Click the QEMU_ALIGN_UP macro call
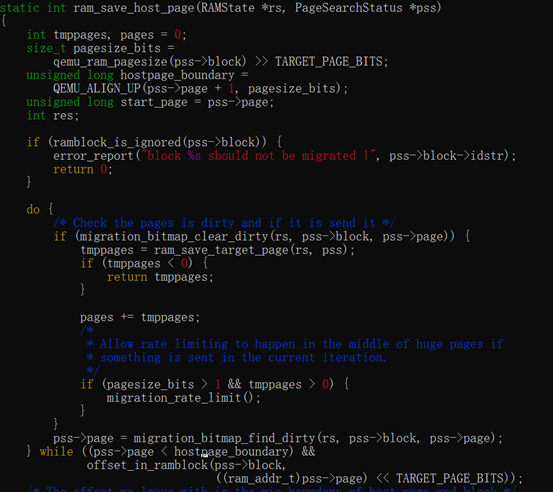Image resolution: width=553 pixels, height=492 pixels. point(97,89)
